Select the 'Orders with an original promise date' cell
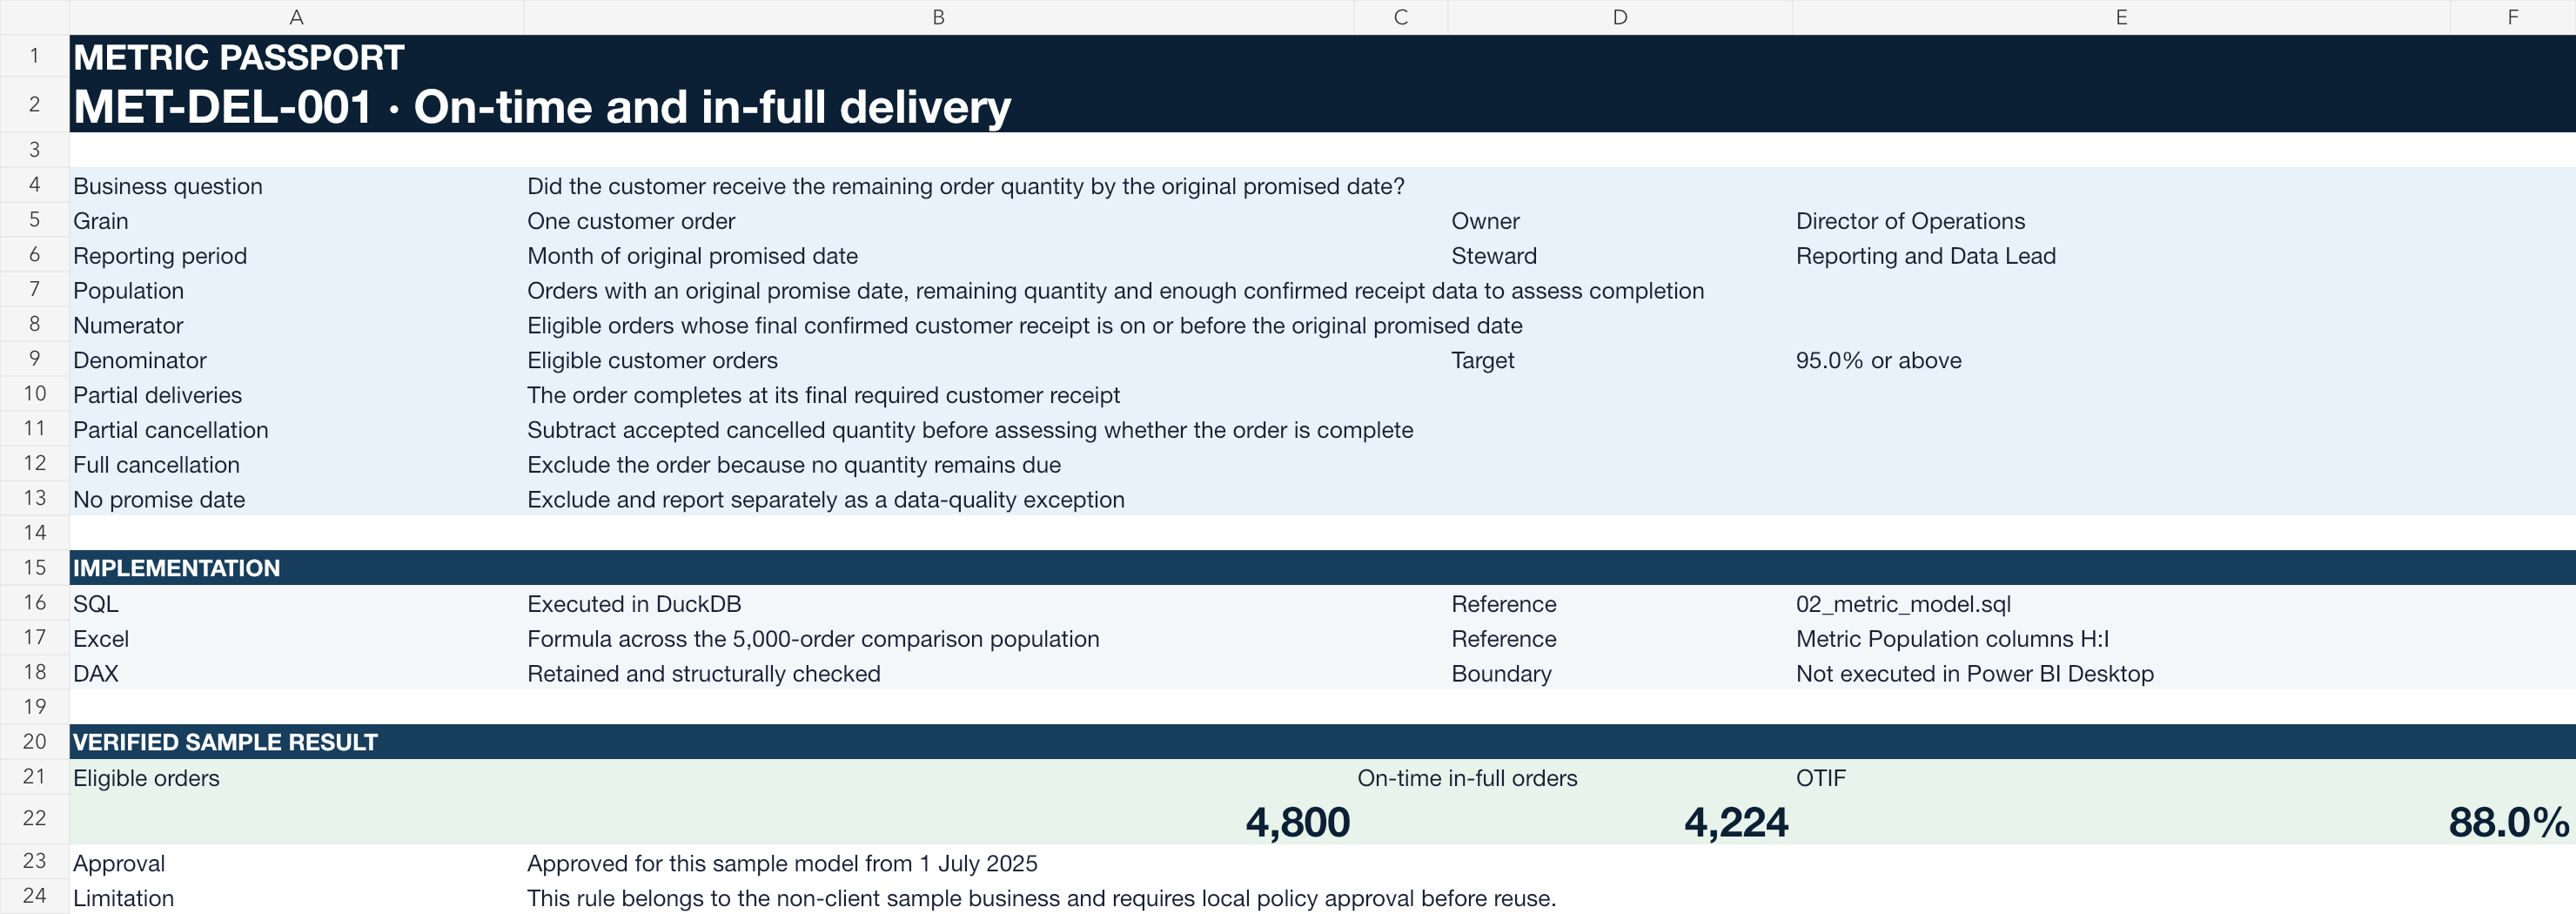This screenshot has height=914, width=2576. tap(1115, 290)
